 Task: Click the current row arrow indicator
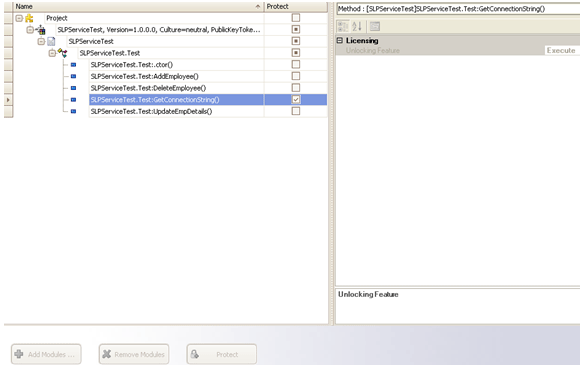coord(8,100)
